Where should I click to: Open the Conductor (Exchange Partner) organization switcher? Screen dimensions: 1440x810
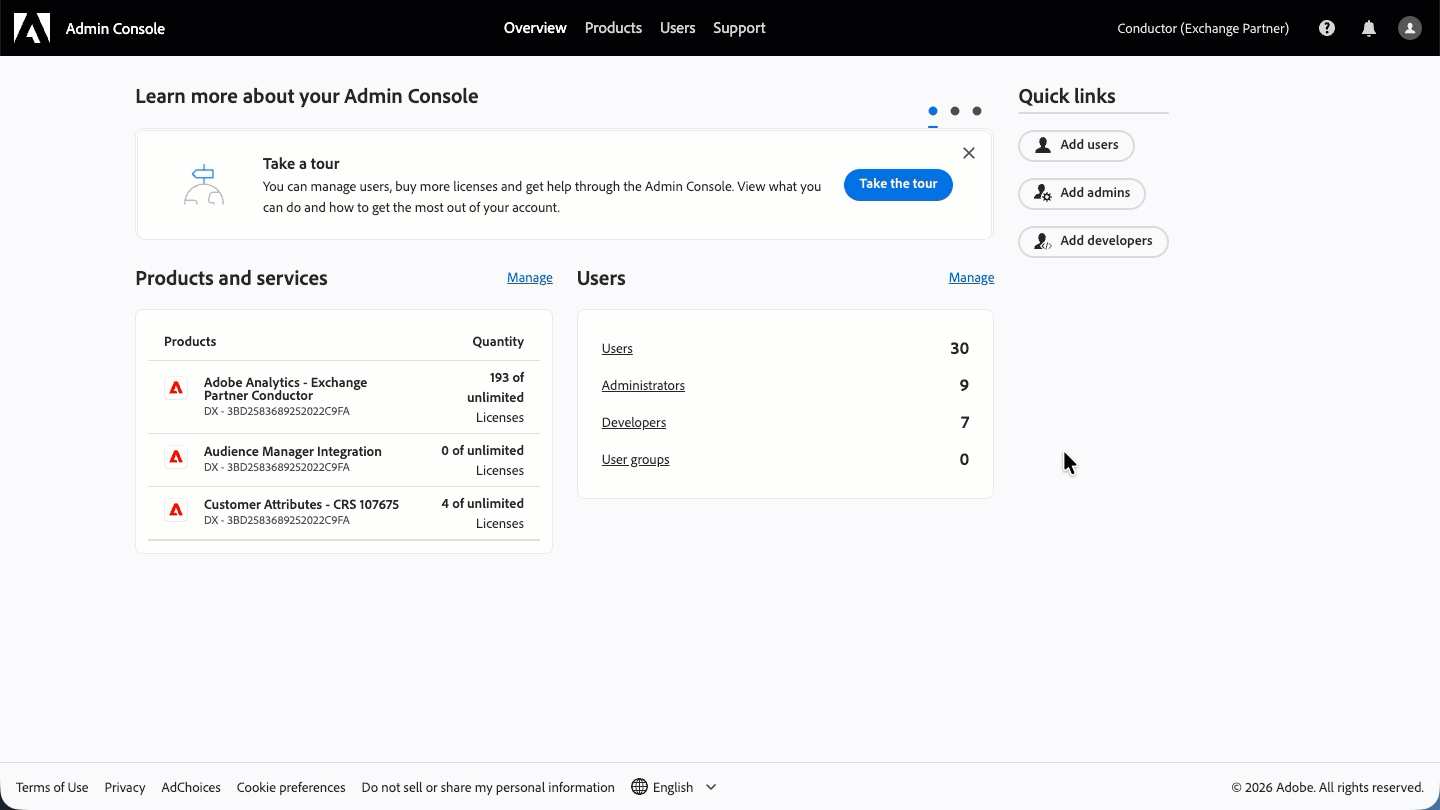pyautogui.click(x=1203, y=28)
